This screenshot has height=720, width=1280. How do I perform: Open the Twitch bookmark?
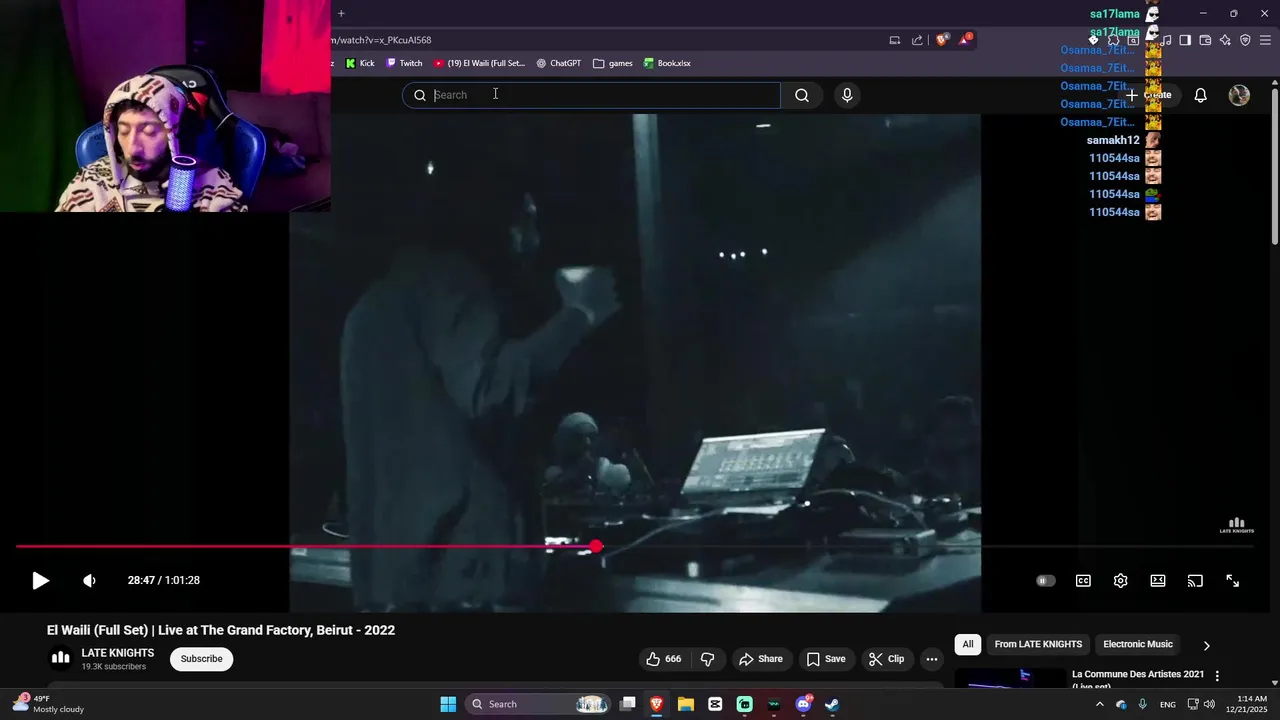pos(404,63)
